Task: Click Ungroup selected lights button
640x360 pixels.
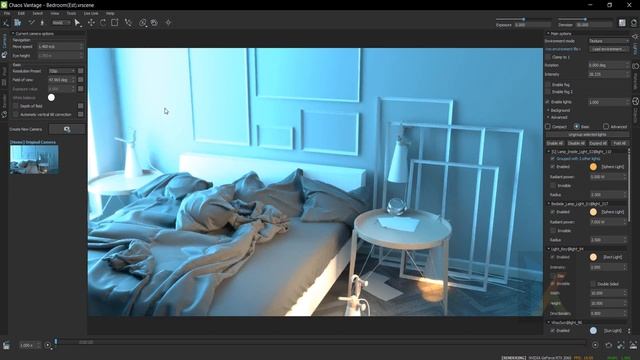Action: pyautogui.click(x=587, y=135)
